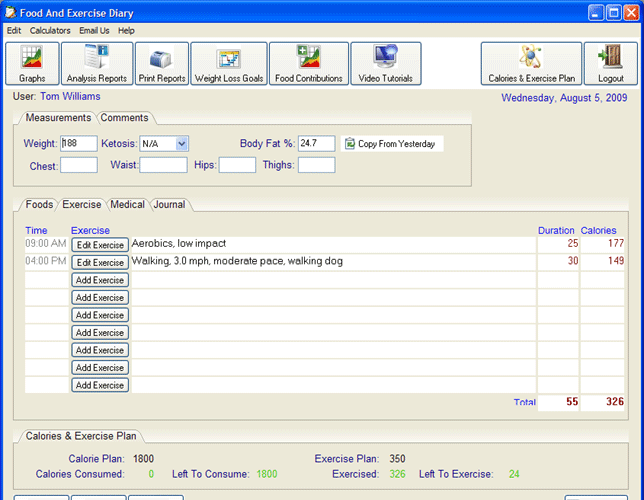Edit the Walking 3.0 mph exercise entry

click(x=100, y=263)
